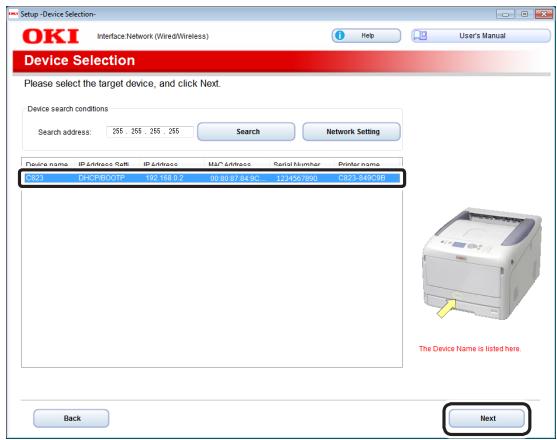The height and width of the screenshot is (440, 557).
Task: Click the Serial Number column header
Action: (297, 164)
